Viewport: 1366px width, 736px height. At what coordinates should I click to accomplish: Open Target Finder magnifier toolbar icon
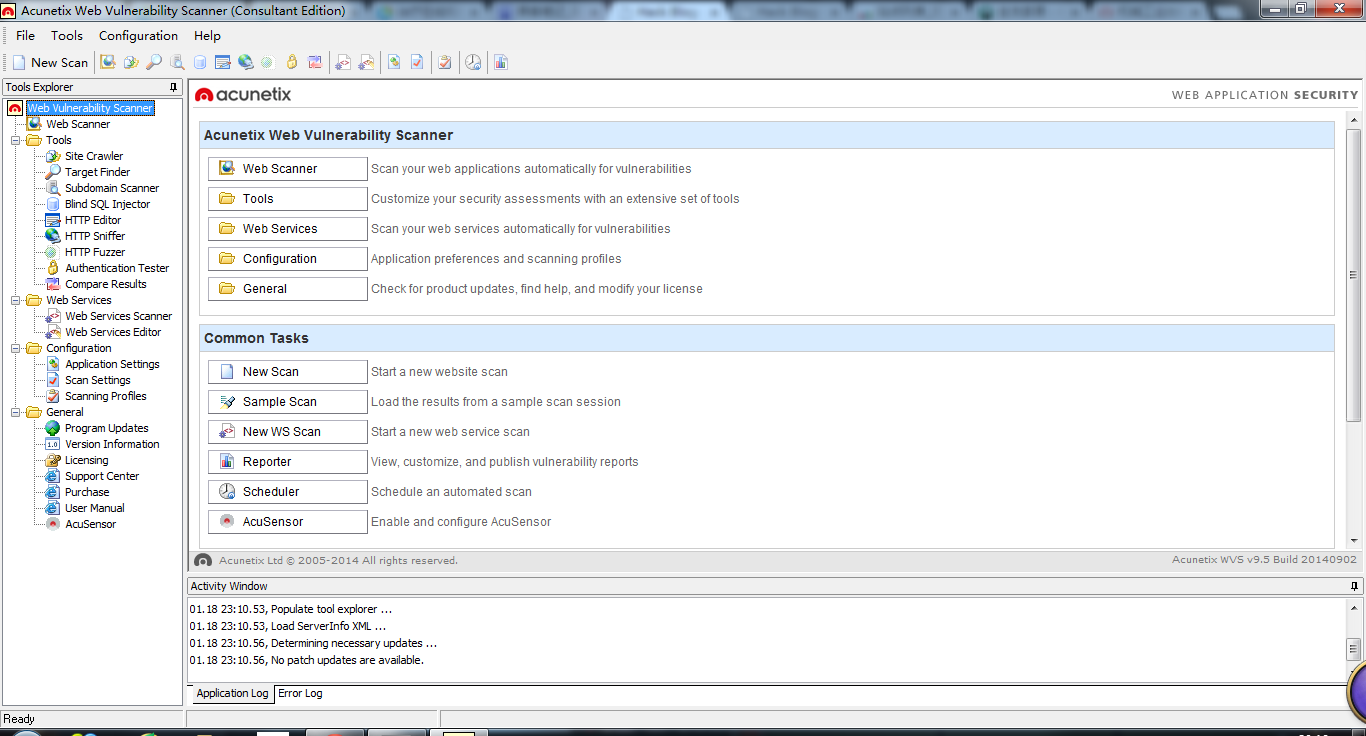(154, 62)
